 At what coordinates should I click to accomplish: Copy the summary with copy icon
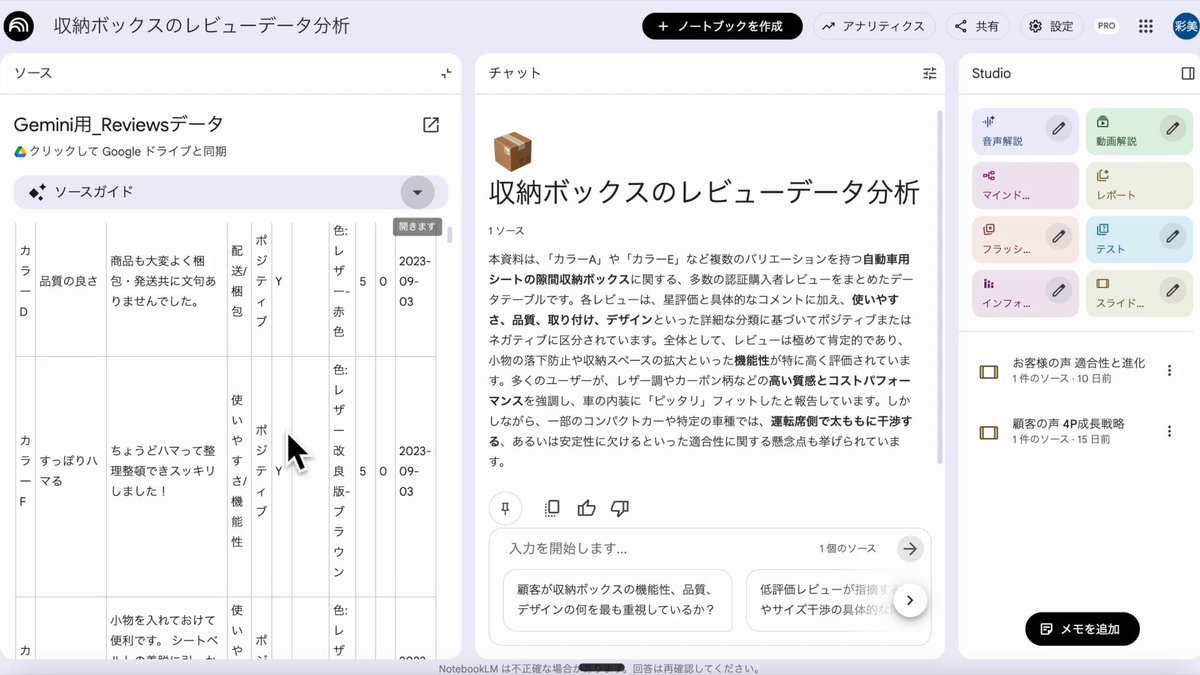coord(552,508)
